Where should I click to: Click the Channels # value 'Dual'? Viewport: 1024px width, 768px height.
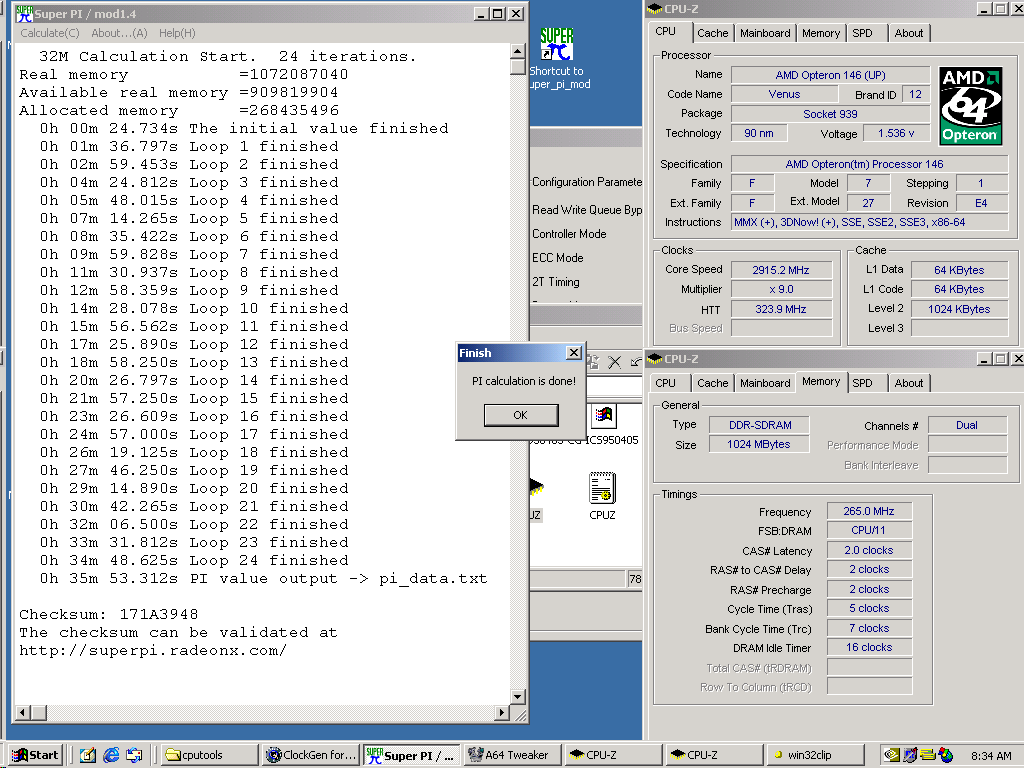tap(967, 425)
